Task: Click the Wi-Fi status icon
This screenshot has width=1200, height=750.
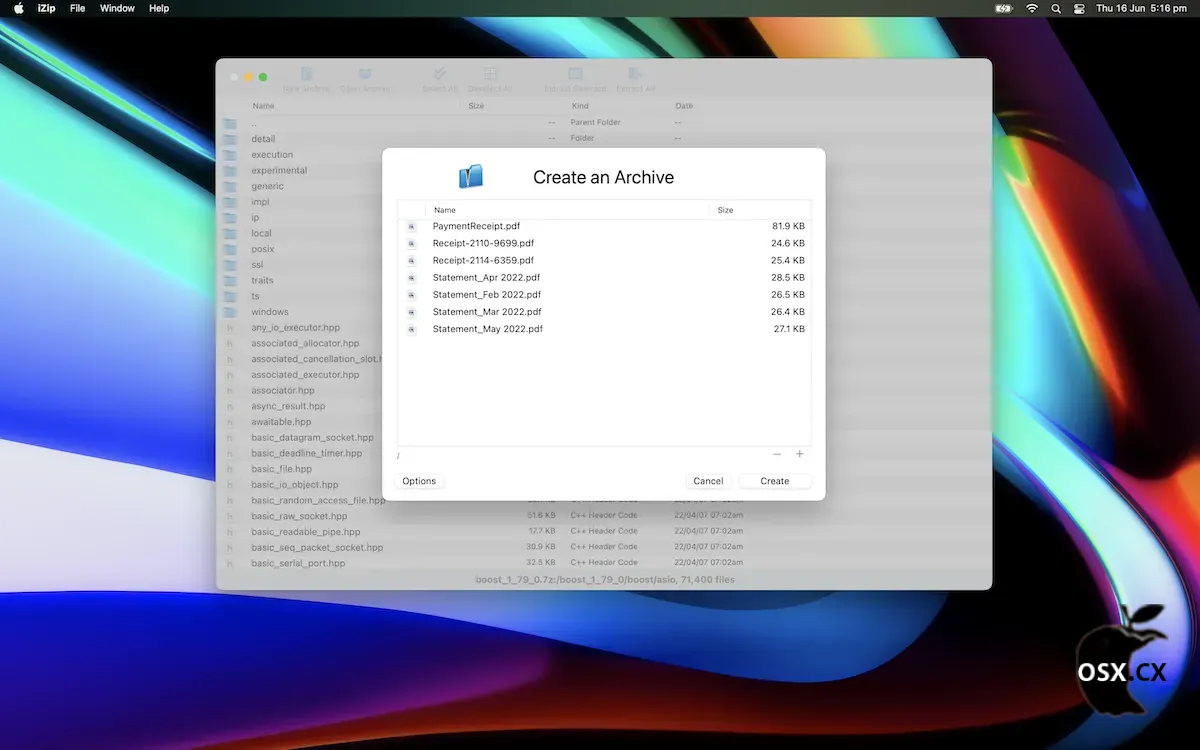Action: point(1030,8)
